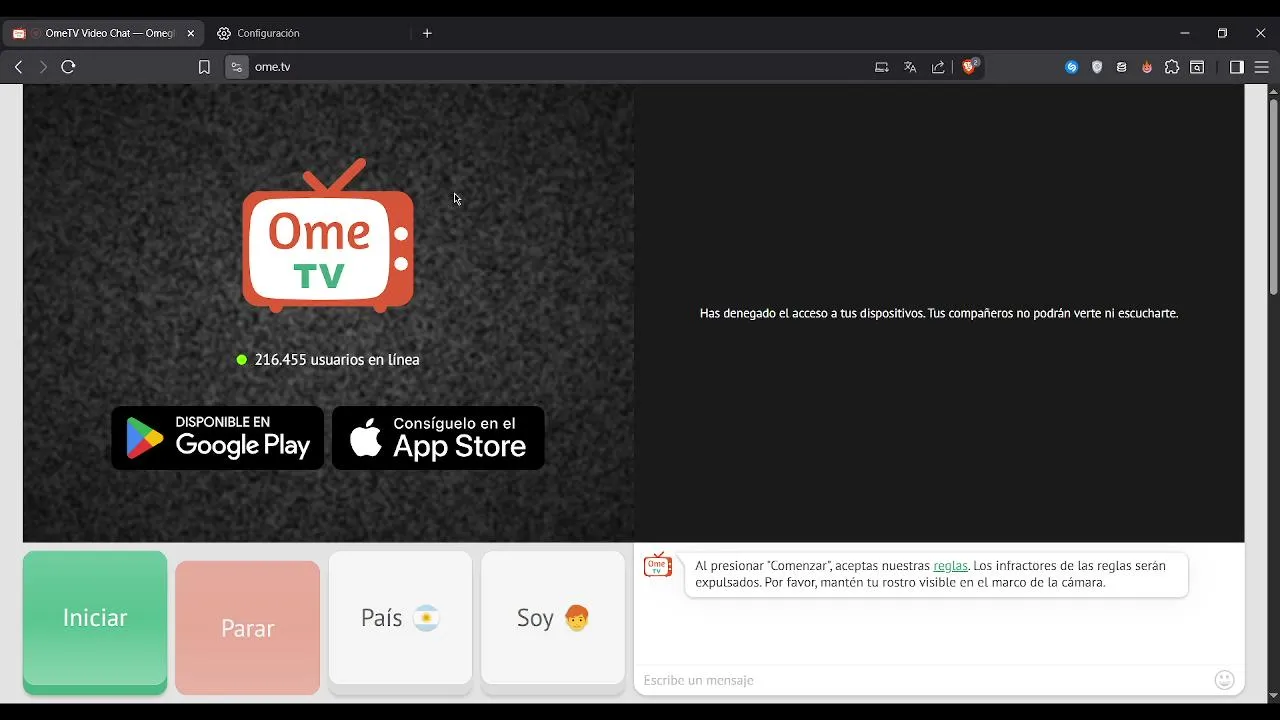The width and height of the screenshot is (1280, 720).
Task: Click the red flame extension icon
Action: [1147, 67]
